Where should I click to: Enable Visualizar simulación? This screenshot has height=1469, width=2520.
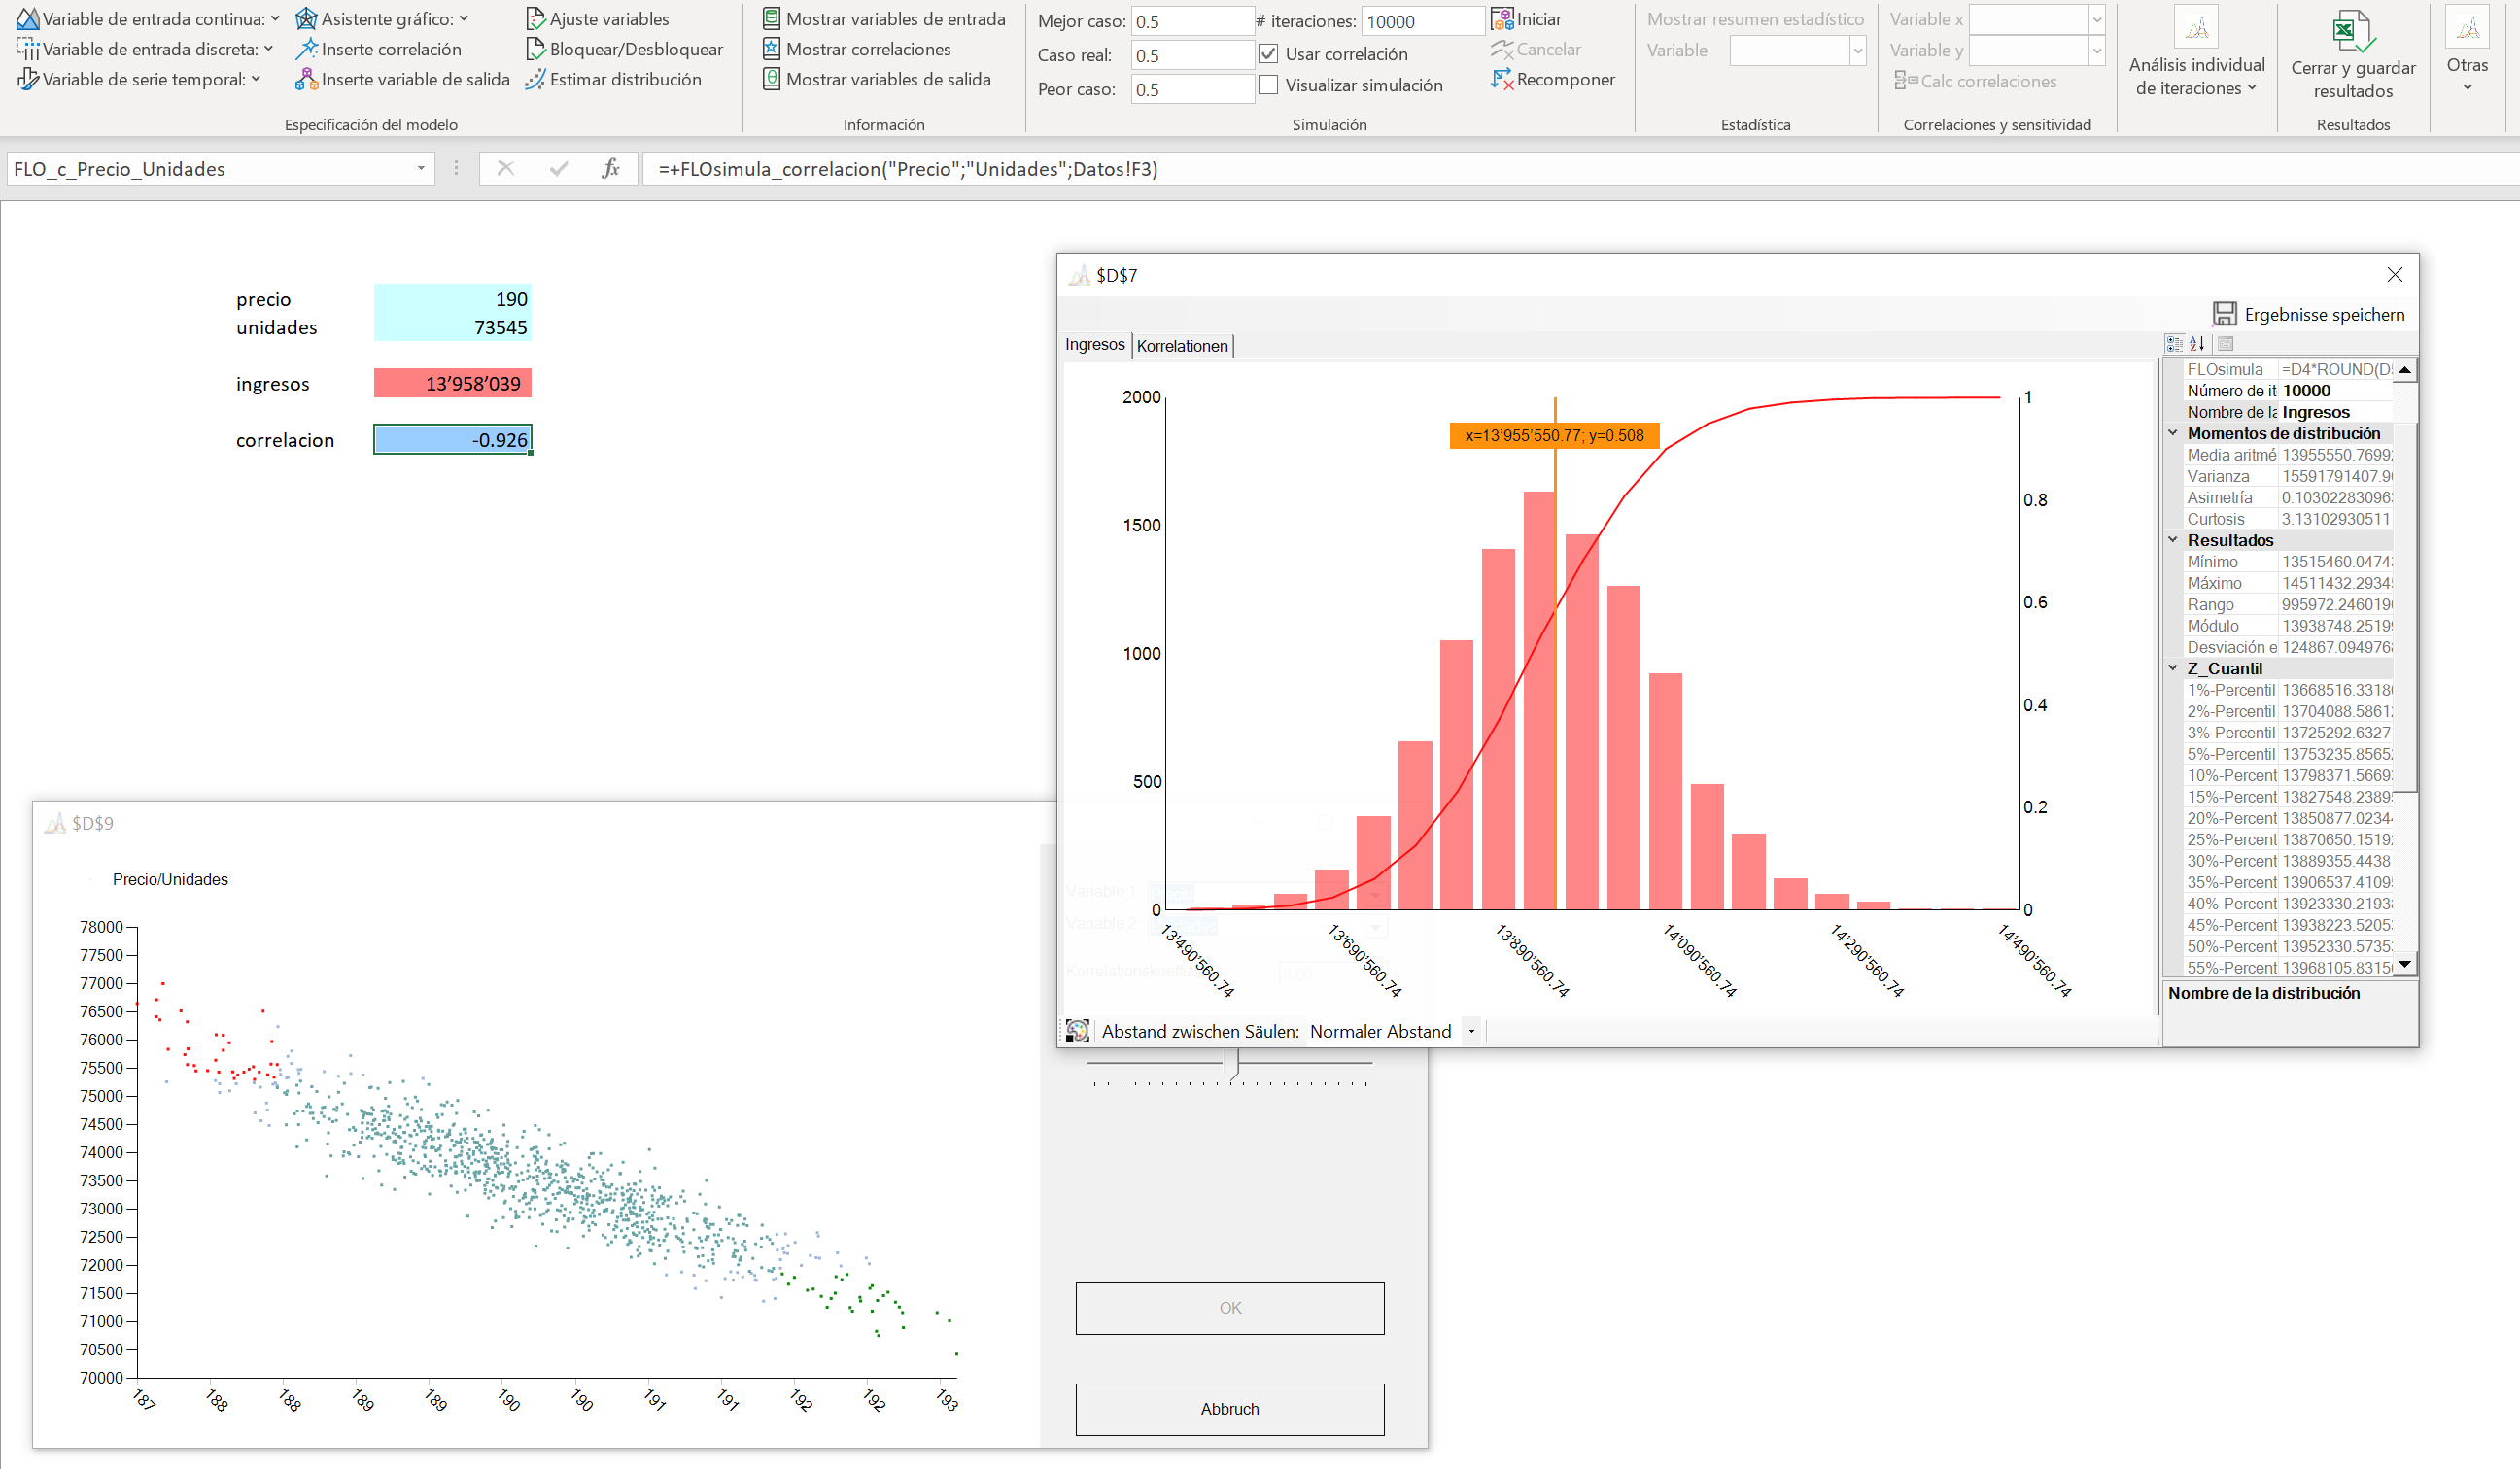coord(1268,85)
